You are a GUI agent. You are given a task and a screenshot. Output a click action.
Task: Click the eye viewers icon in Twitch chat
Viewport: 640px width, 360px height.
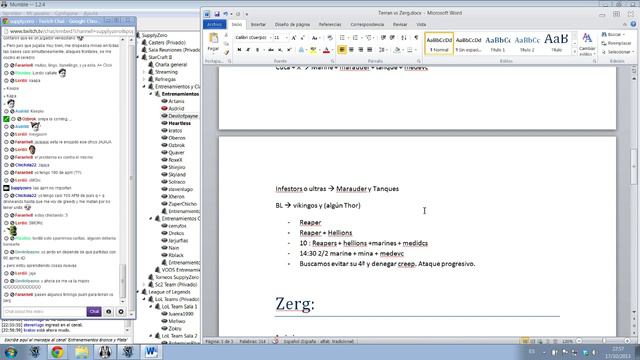coord(109,311)
